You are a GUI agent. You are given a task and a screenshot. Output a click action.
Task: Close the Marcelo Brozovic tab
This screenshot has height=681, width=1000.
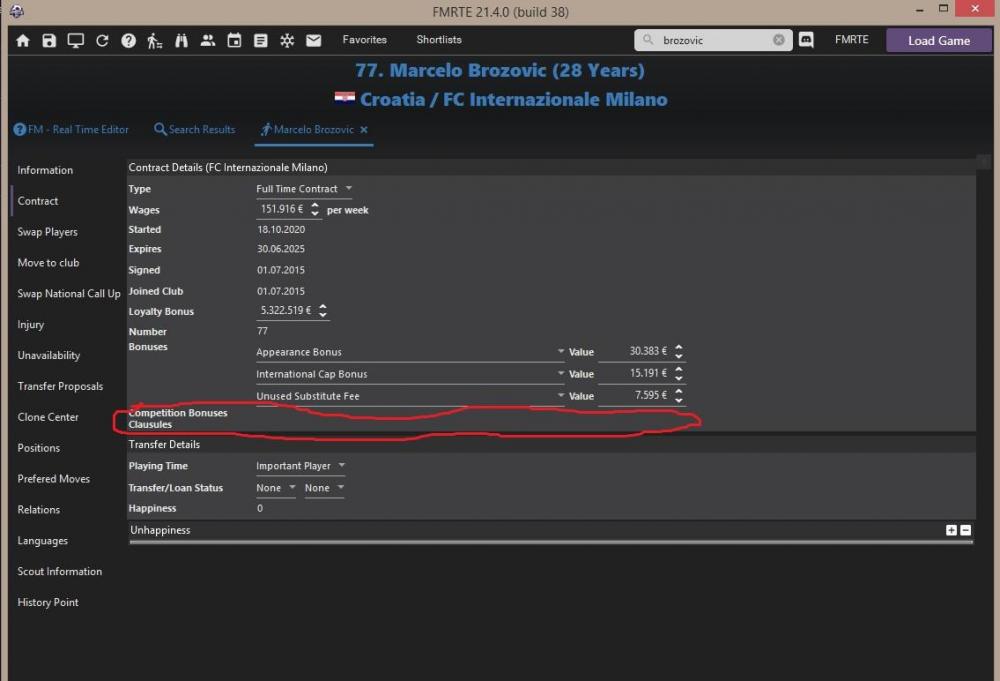[364, 130]
